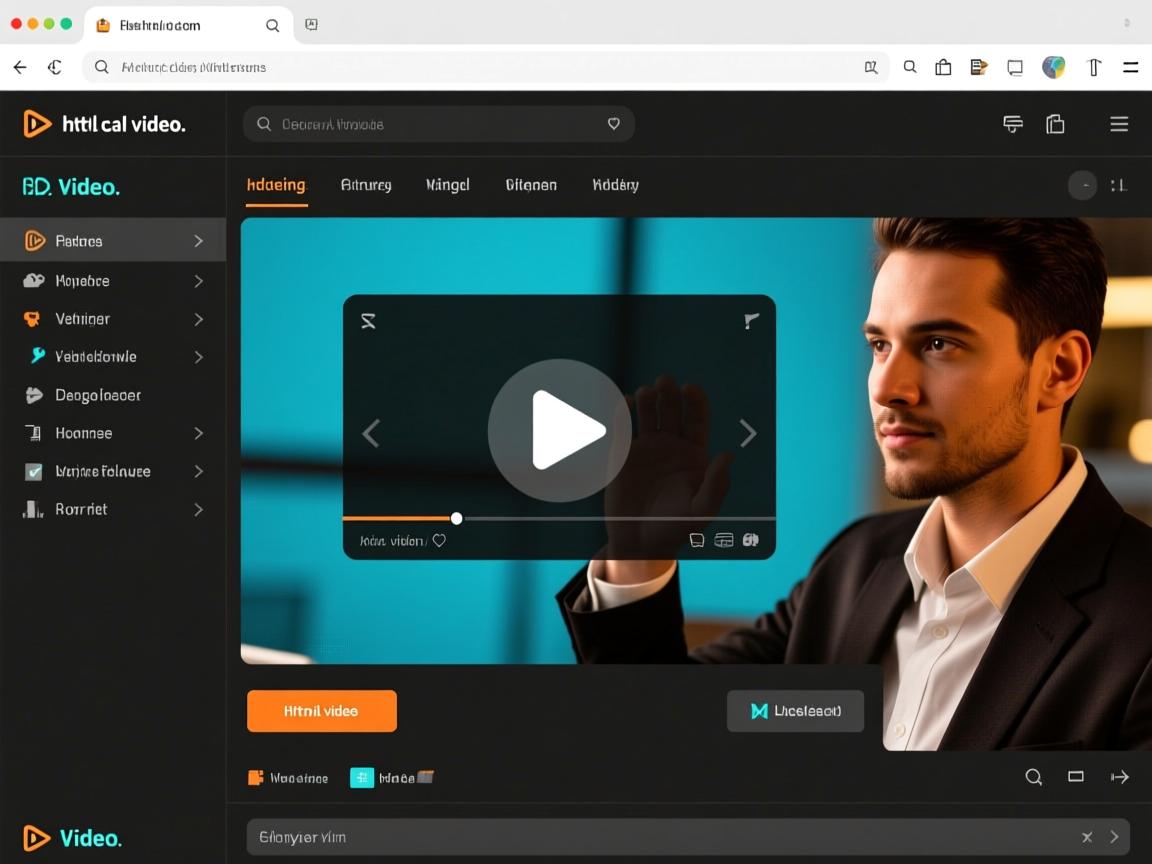The height and width of the screenshot is (864, 1152).
Task: Toggle the round button near top right
Action: [x=1082, y=185]
